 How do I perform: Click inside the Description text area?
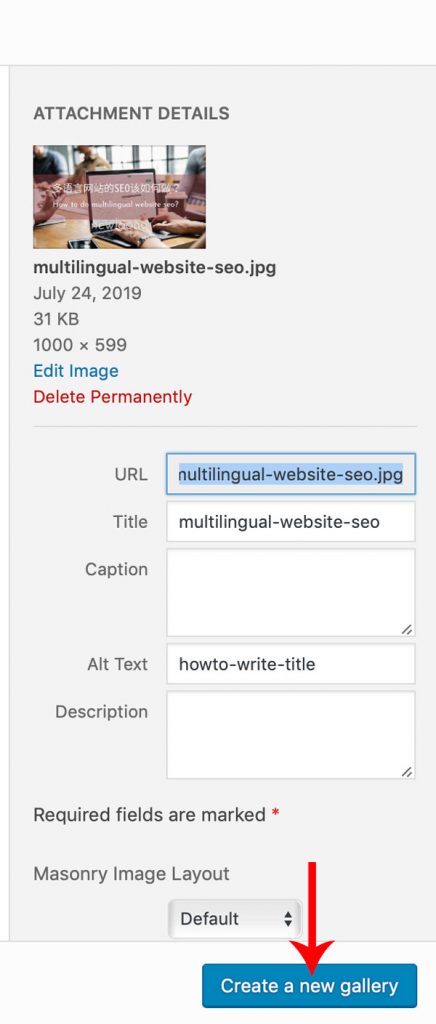(x=290, y=735)
